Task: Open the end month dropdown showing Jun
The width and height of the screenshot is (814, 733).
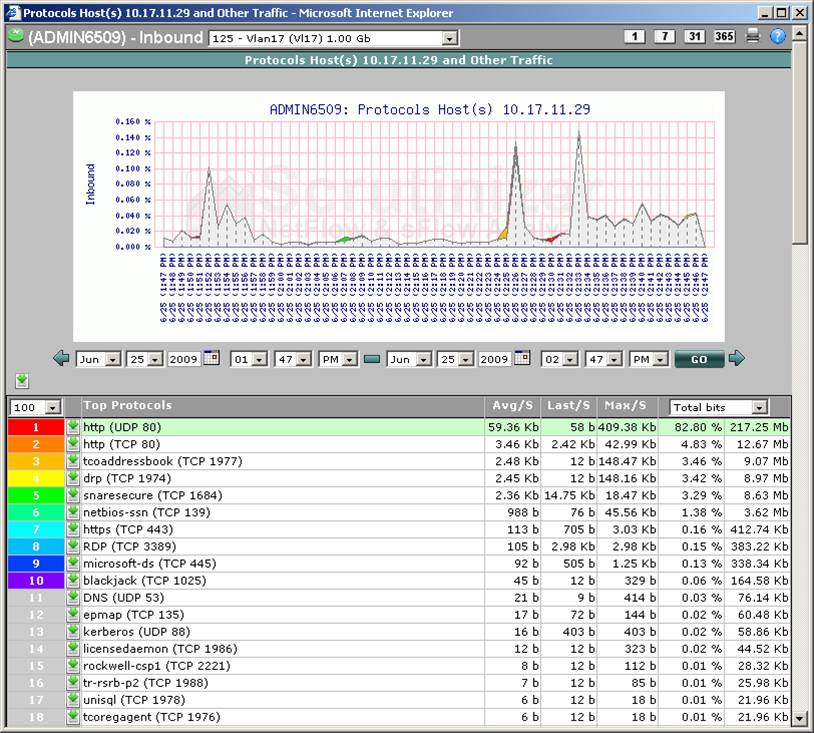Action: (409, 359)
